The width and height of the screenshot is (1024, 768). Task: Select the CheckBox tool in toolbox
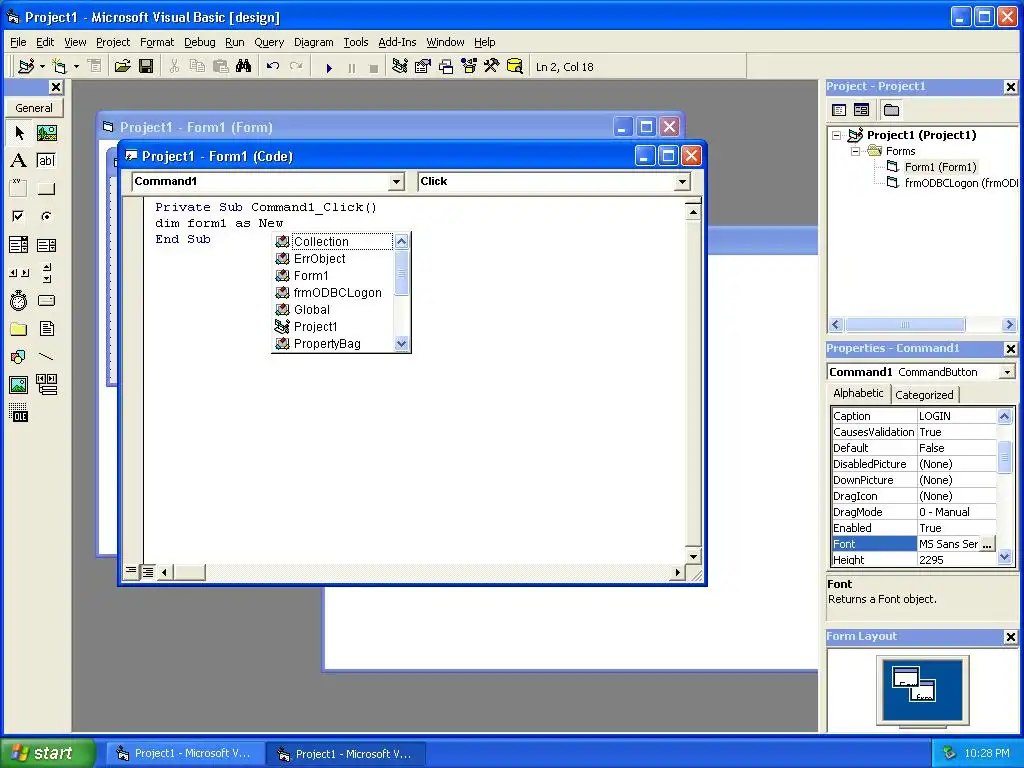click(x=19, y=216)
